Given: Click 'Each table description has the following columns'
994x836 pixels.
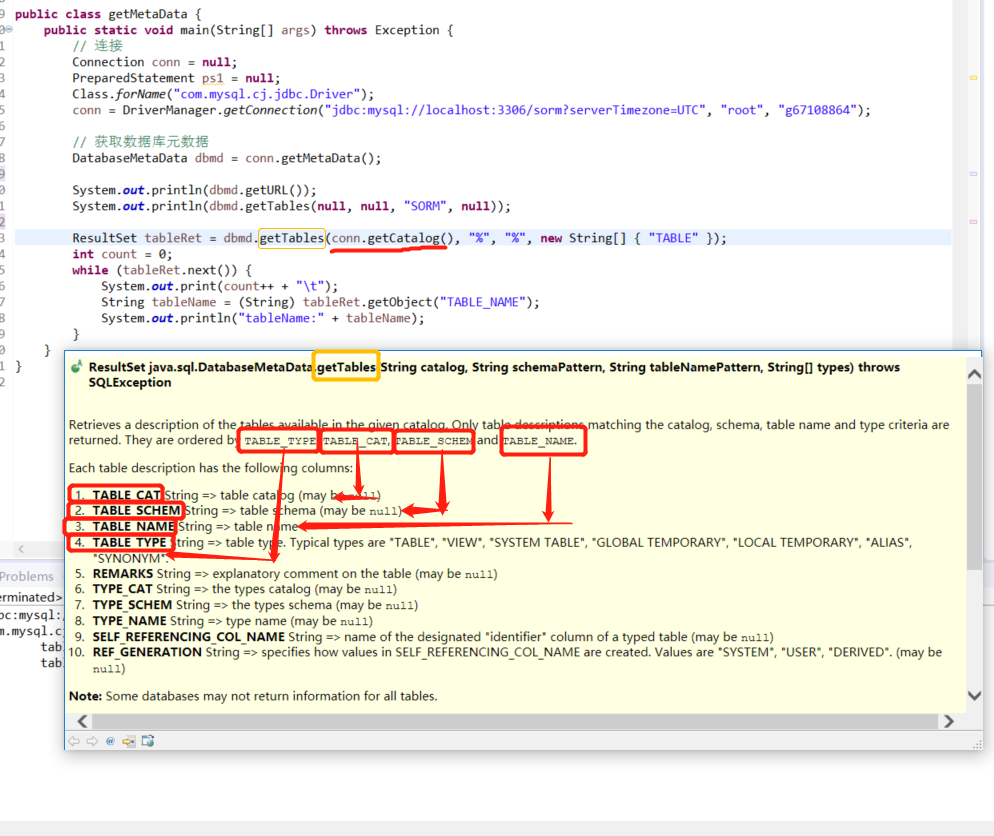Looking at the screenshot, I should (210, 468).
